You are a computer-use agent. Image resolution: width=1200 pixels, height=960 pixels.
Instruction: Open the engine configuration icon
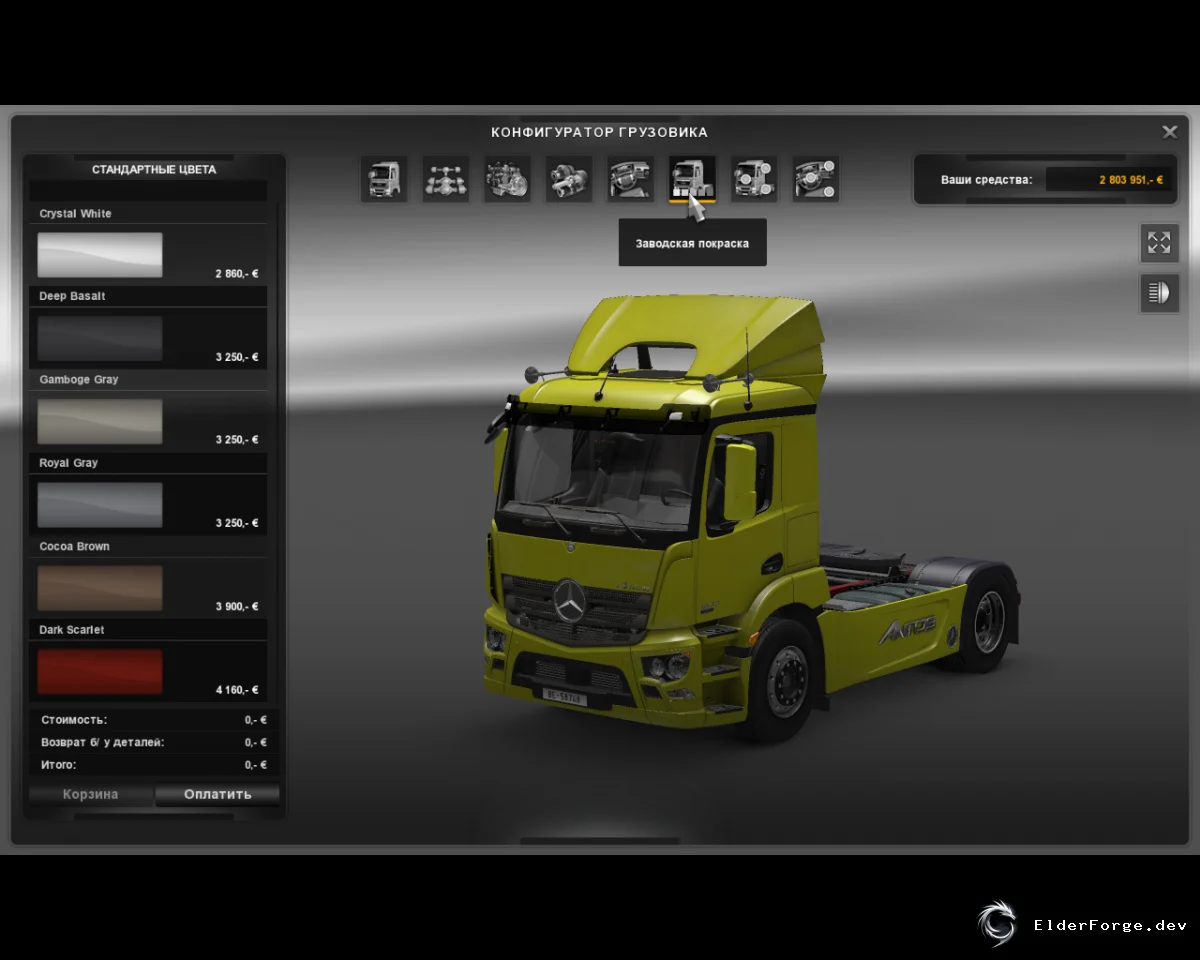tap(508, 179)
